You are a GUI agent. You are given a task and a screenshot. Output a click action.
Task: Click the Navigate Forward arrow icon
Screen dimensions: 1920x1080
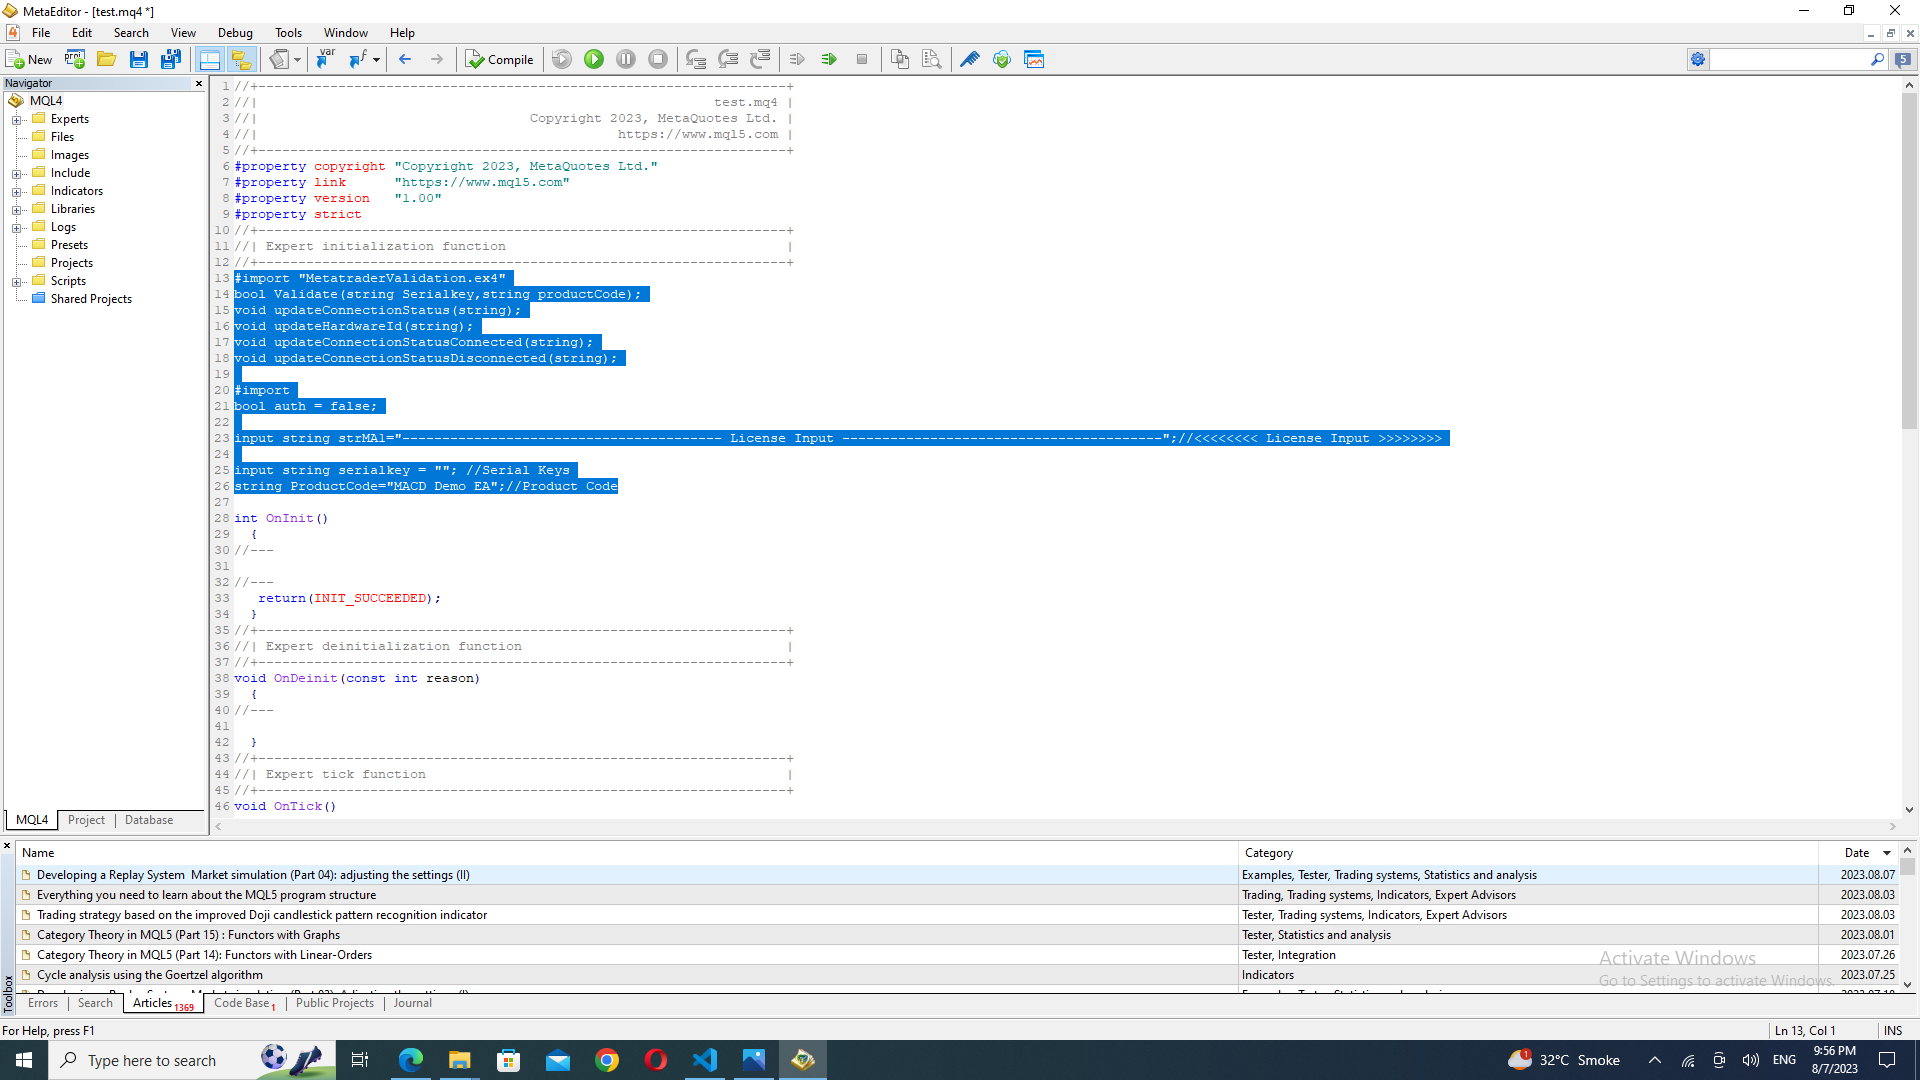(x=436, y=58)
